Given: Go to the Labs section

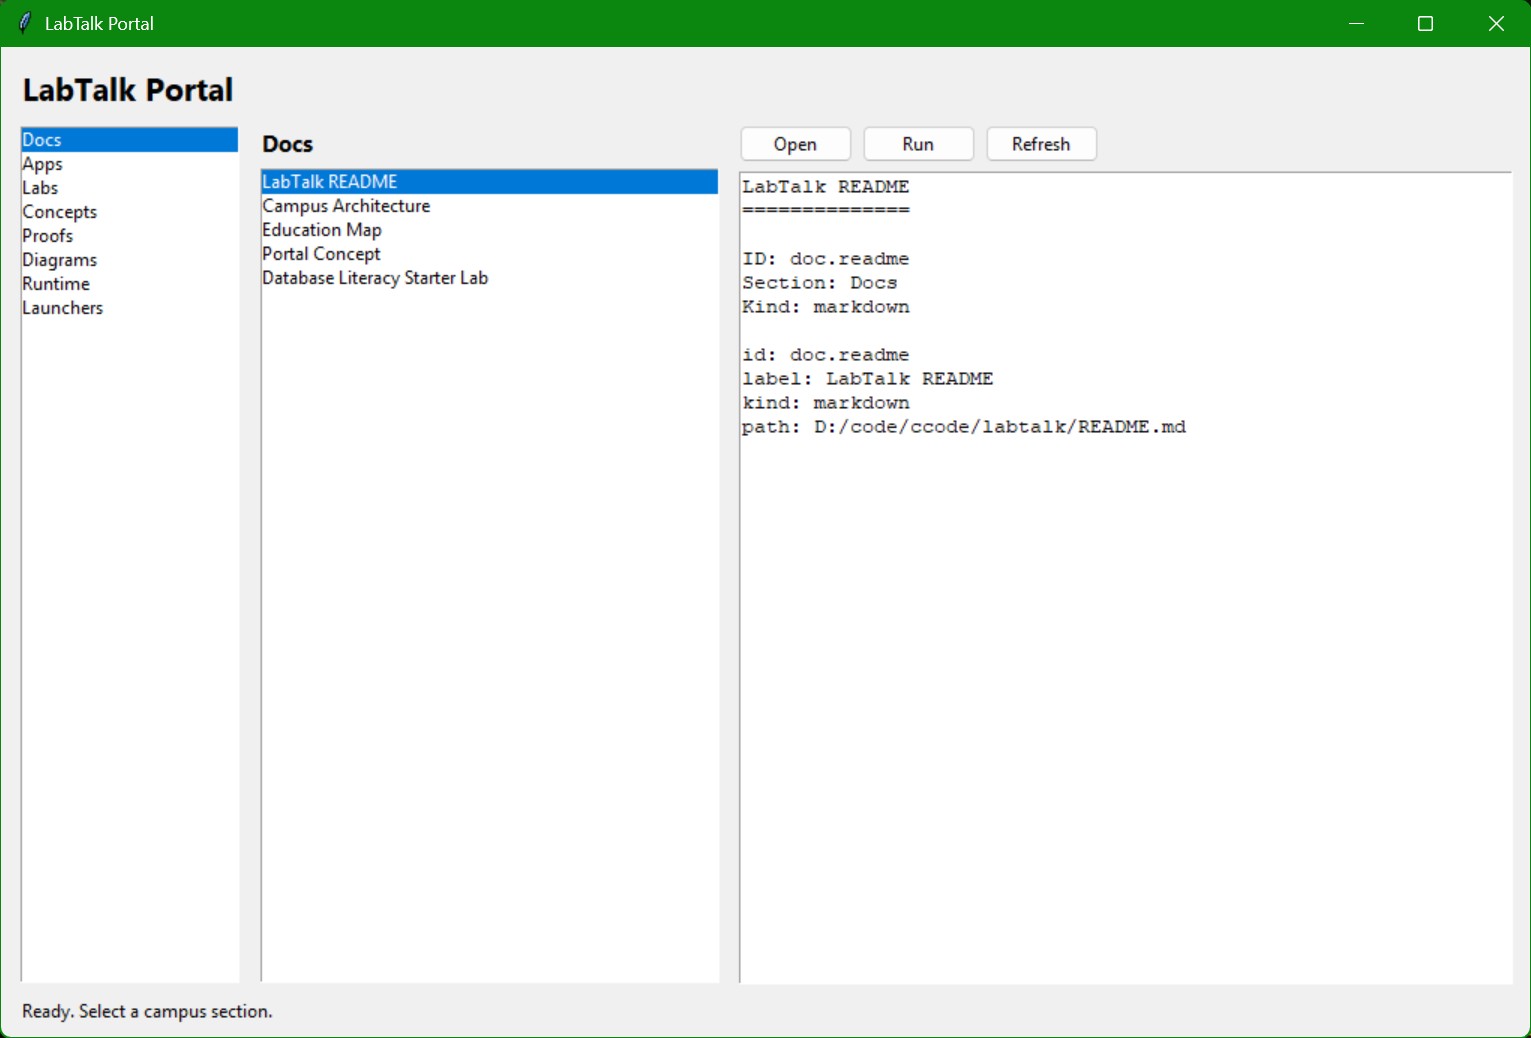Looking at the screenshot, I should coord(129,188).
